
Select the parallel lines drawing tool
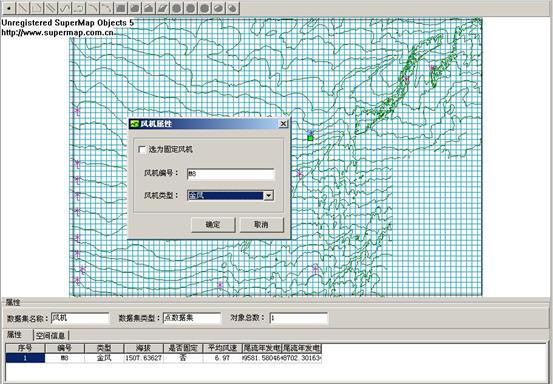[51, 8]
